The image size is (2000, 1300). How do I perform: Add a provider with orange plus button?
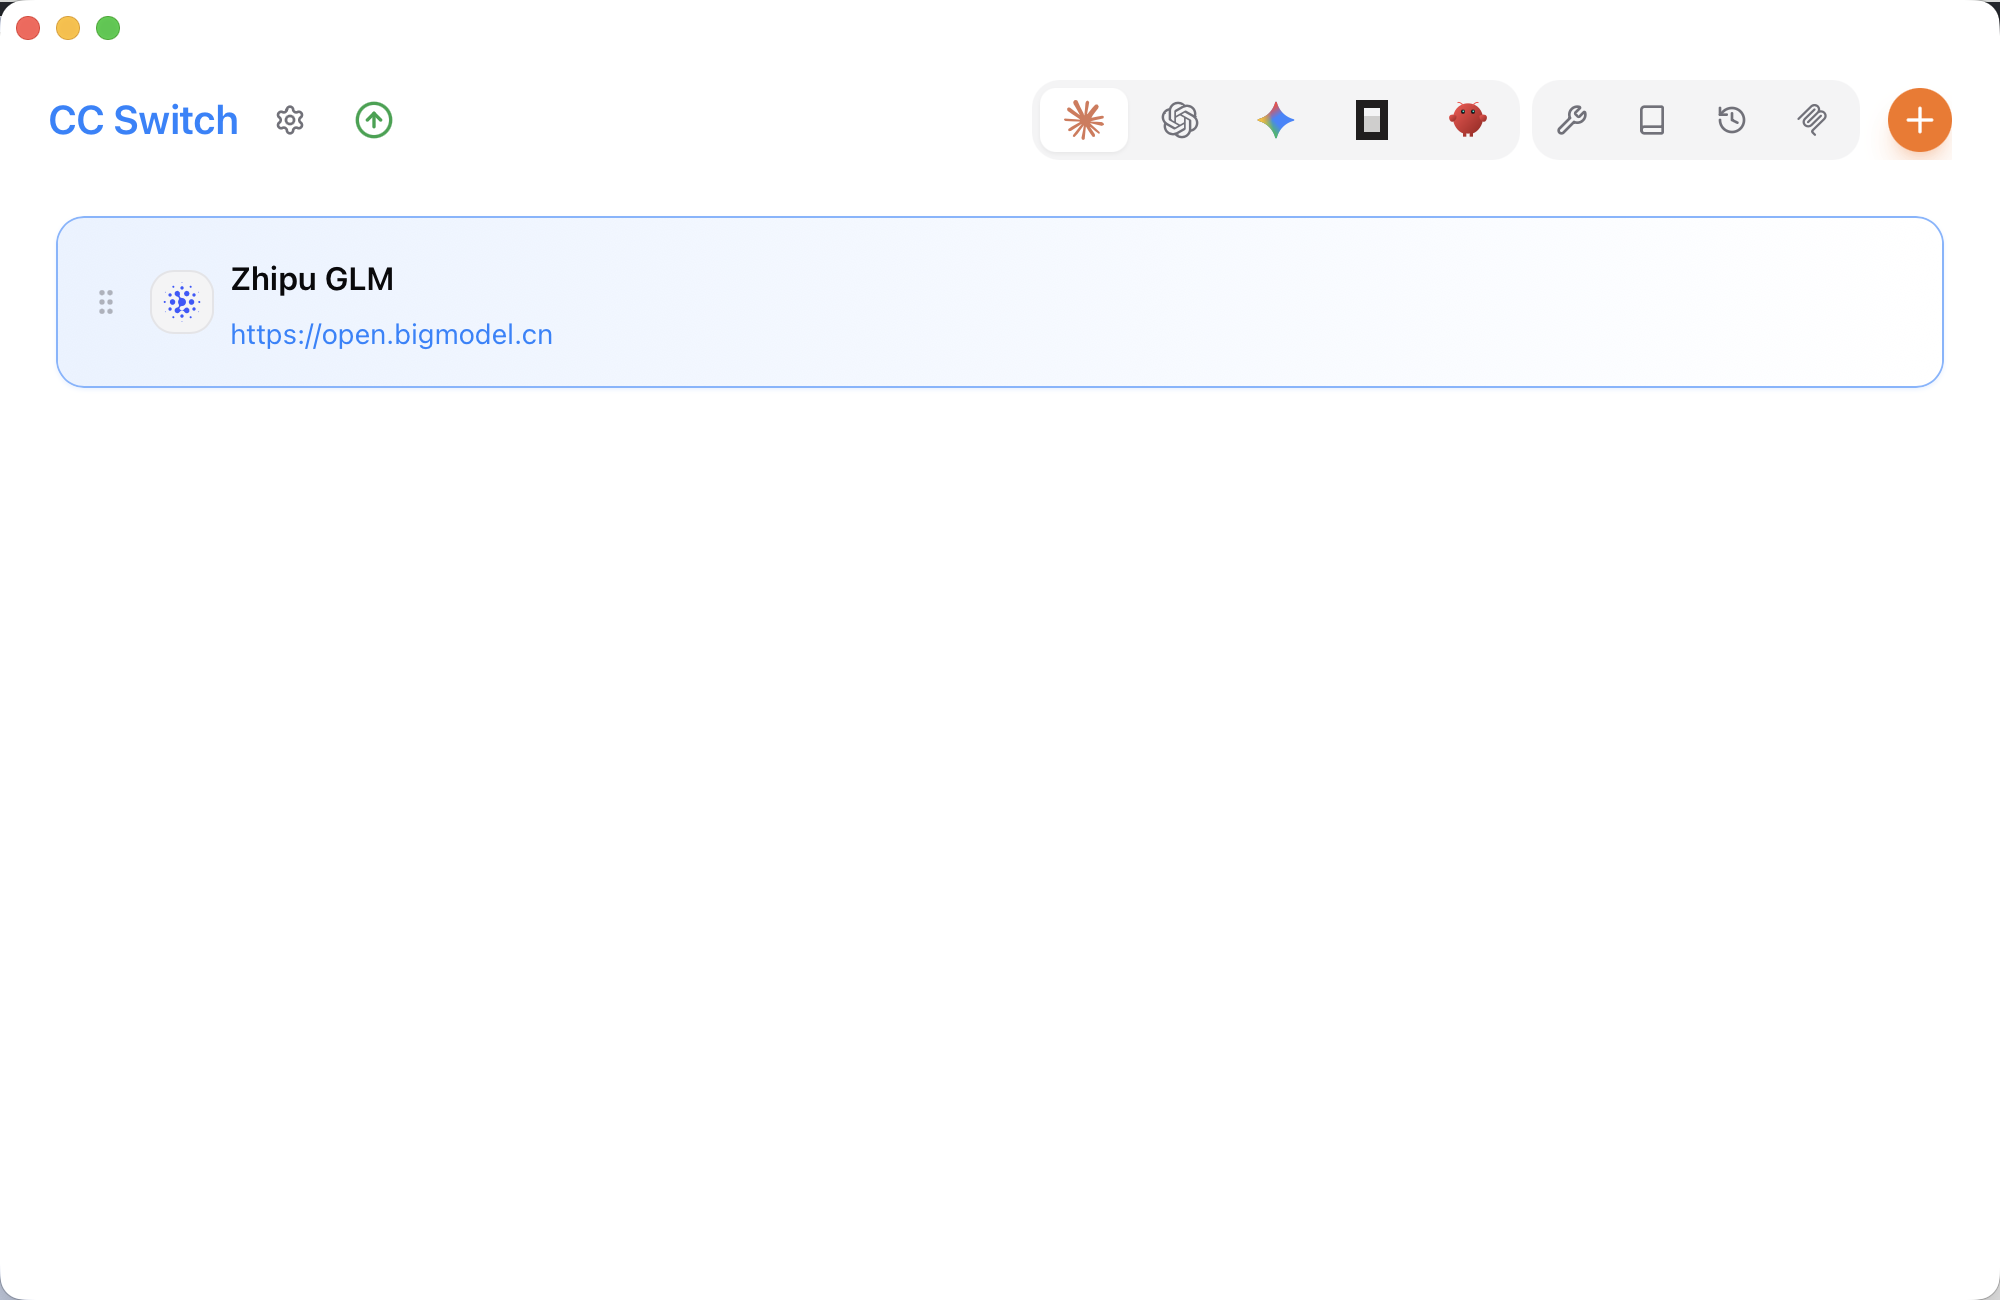click(1919, 120)
